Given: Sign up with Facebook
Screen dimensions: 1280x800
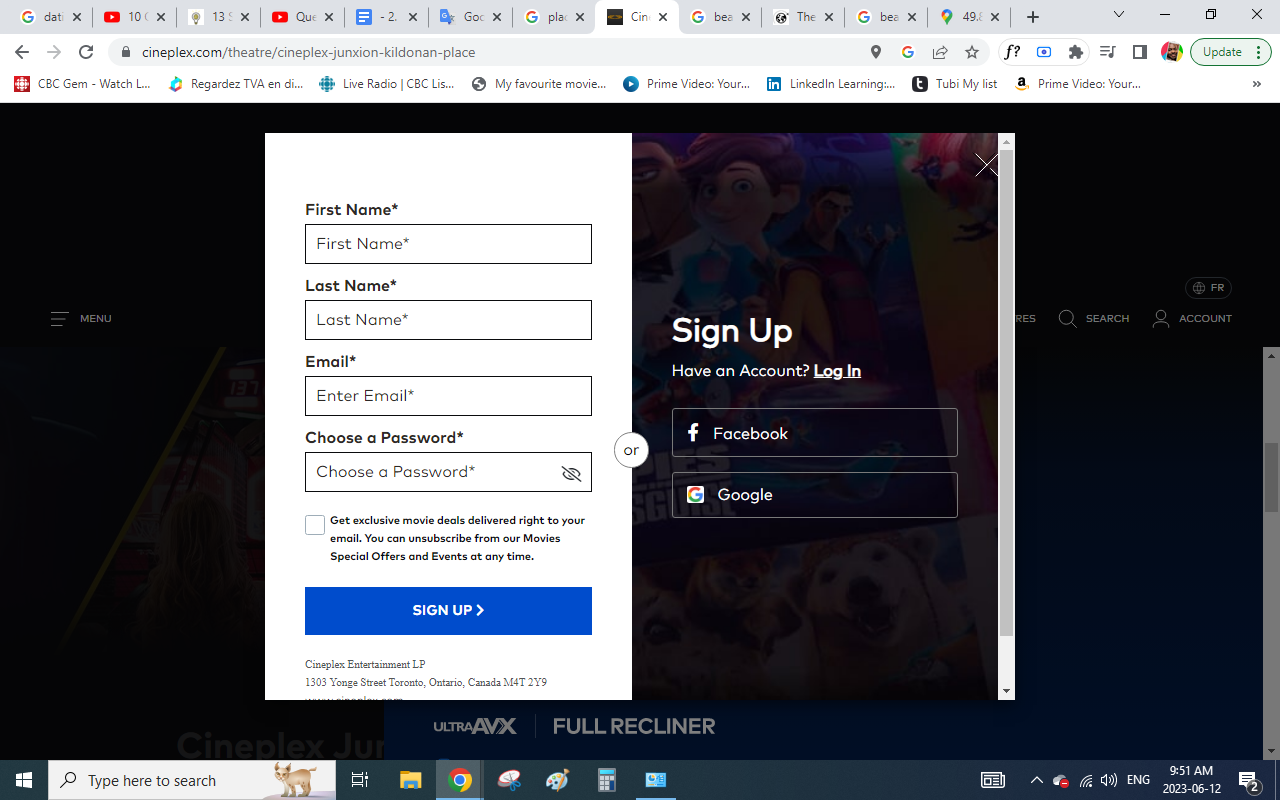Looking at the screenshot, I should tap(814, 433).
